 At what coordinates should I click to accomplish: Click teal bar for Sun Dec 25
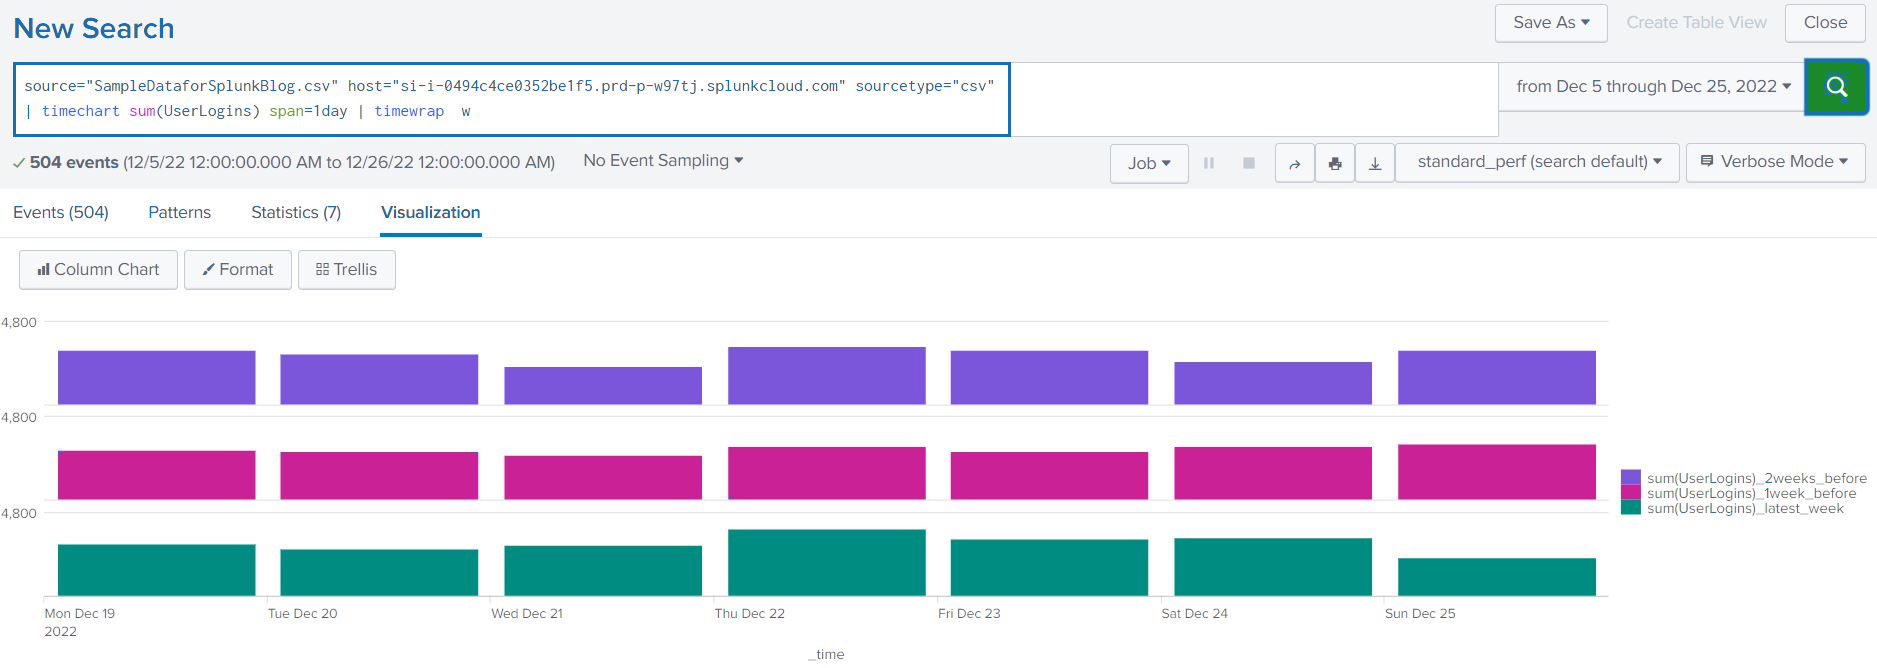coord(1497,577)
